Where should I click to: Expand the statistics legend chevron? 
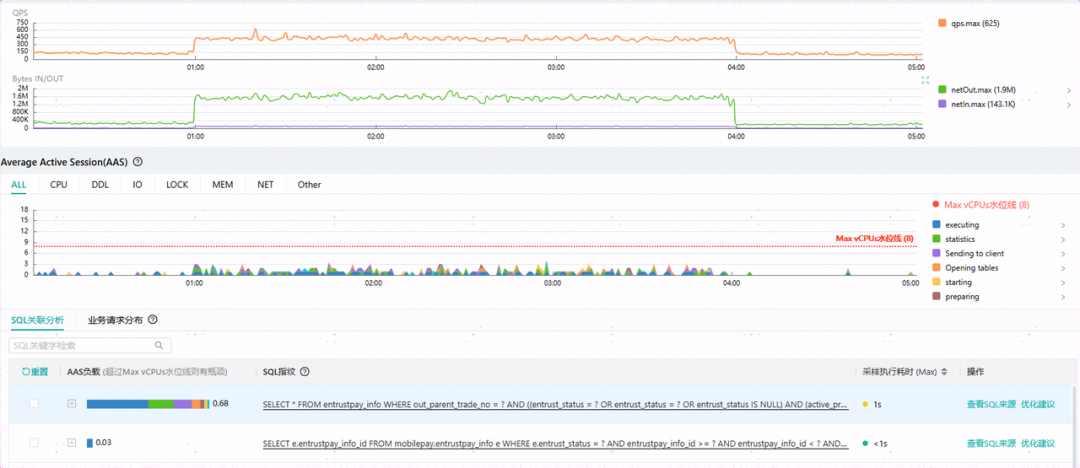[1064, 240]
